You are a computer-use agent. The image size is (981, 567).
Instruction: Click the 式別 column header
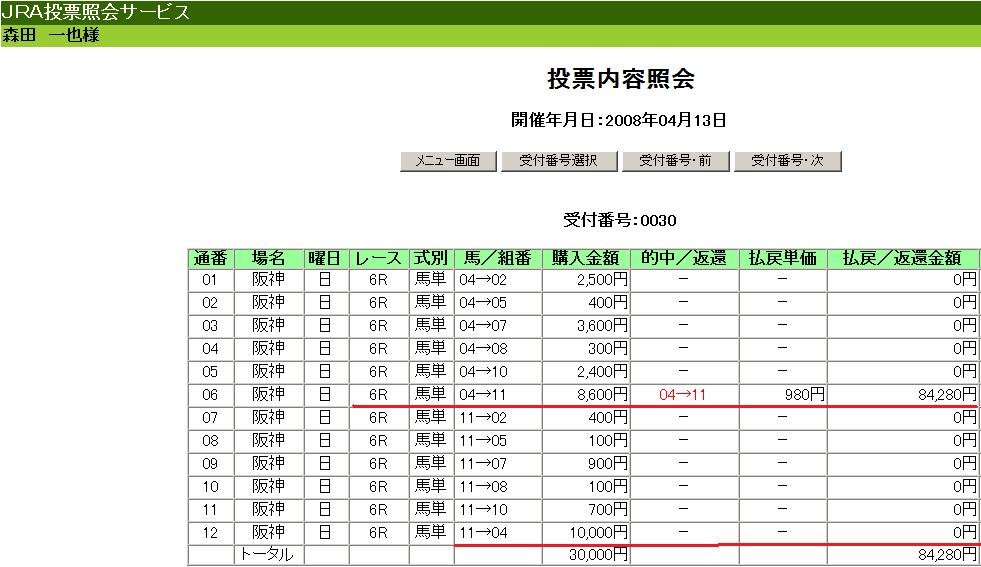click(430, 258)
